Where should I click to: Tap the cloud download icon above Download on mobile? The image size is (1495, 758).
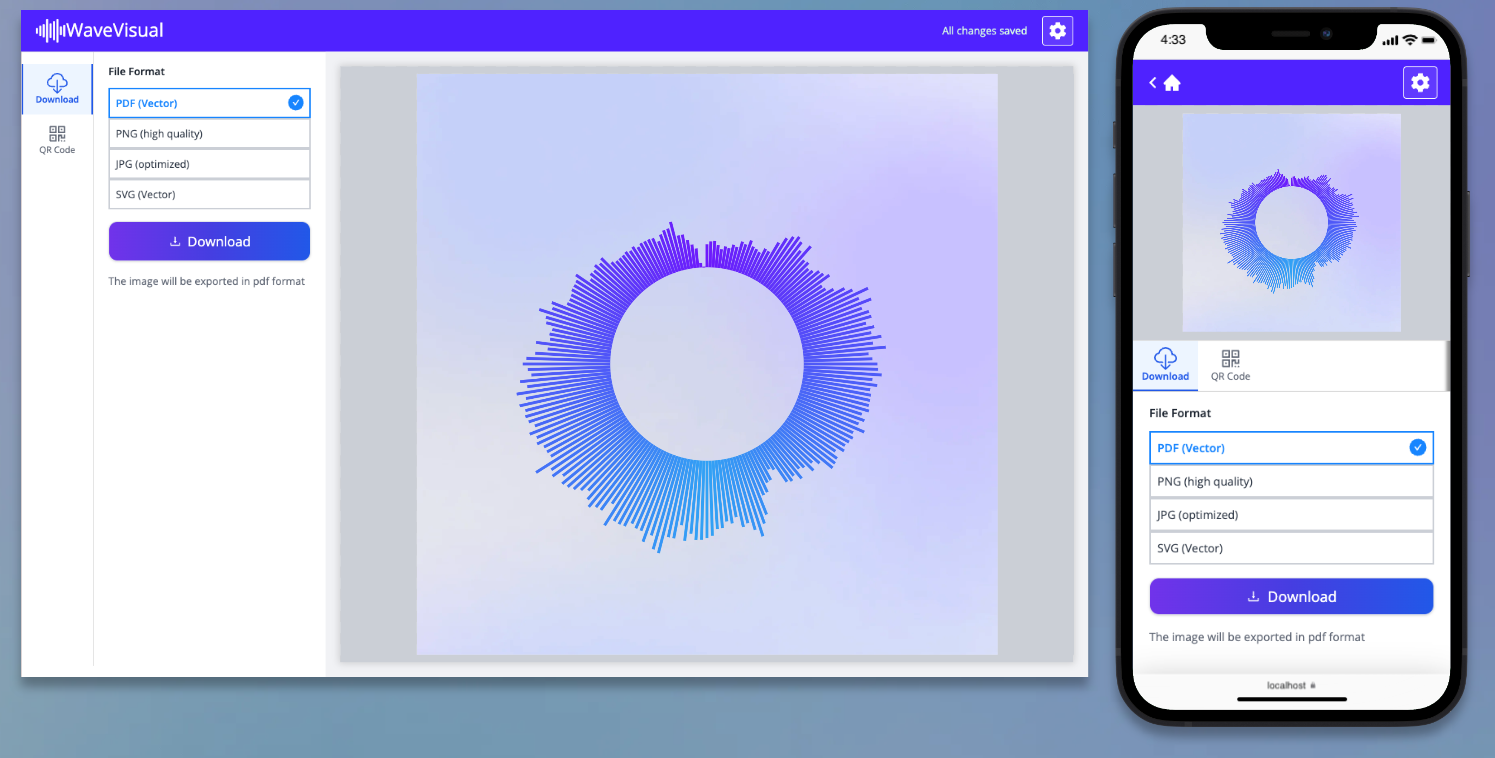[x=1165, y=358]
